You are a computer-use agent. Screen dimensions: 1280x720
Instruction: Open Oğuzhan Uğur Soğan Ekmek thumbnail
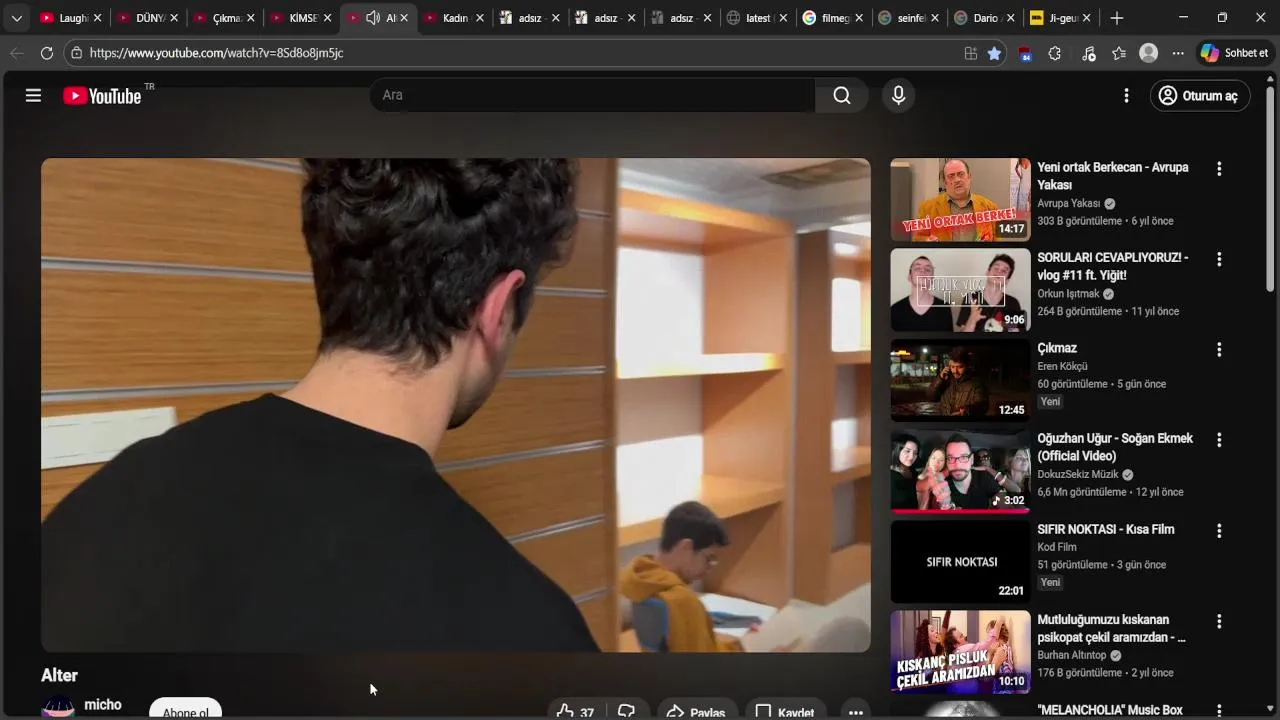(960, 471)
